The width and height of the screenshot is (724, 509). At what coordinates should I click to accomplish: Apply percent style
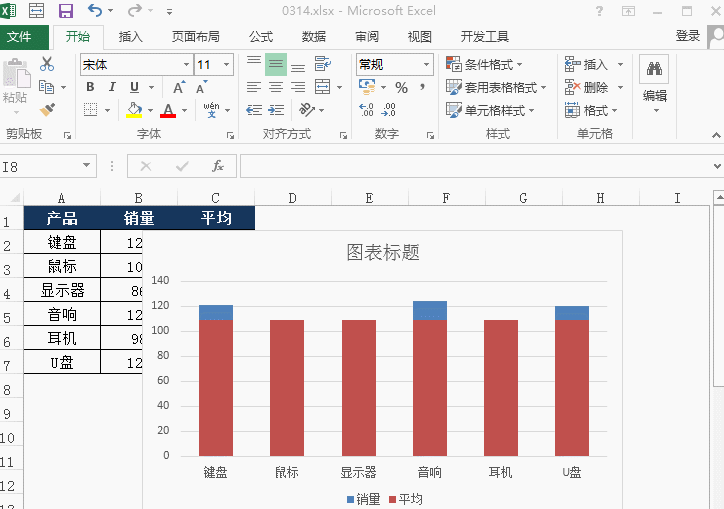point(401,87)
